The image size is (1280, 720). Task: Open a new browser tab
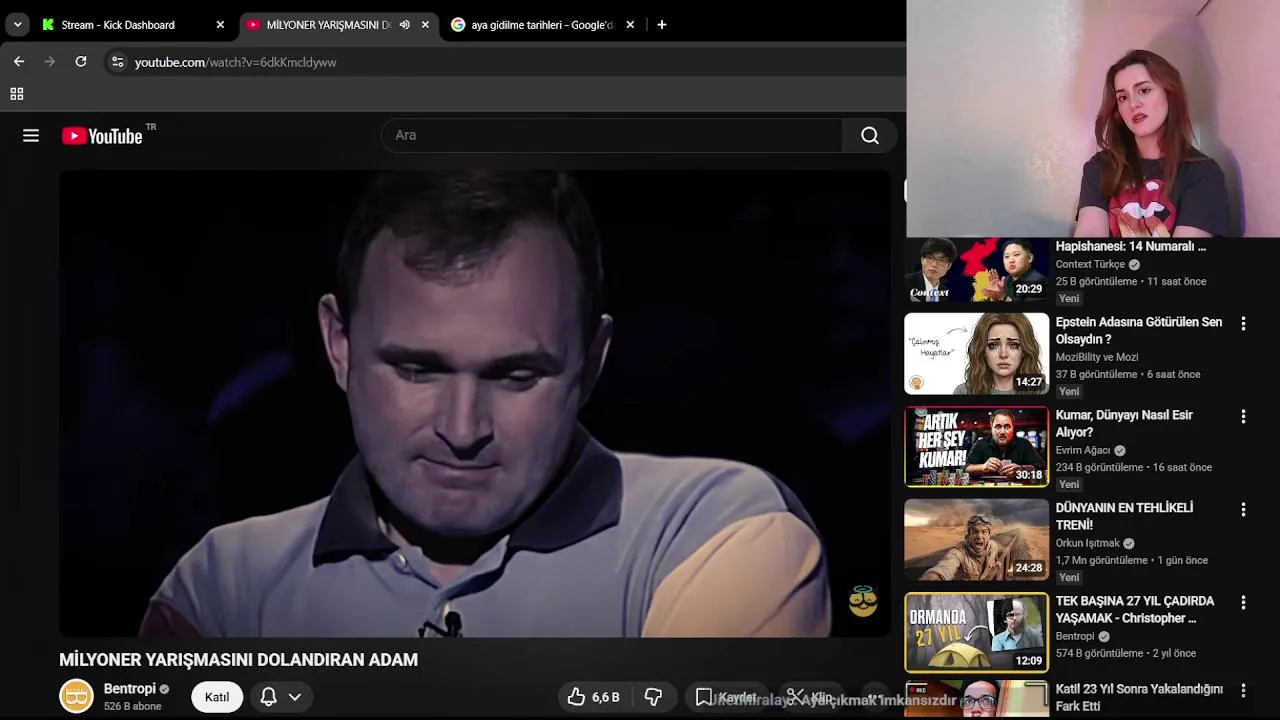click(x=662, y=25)
